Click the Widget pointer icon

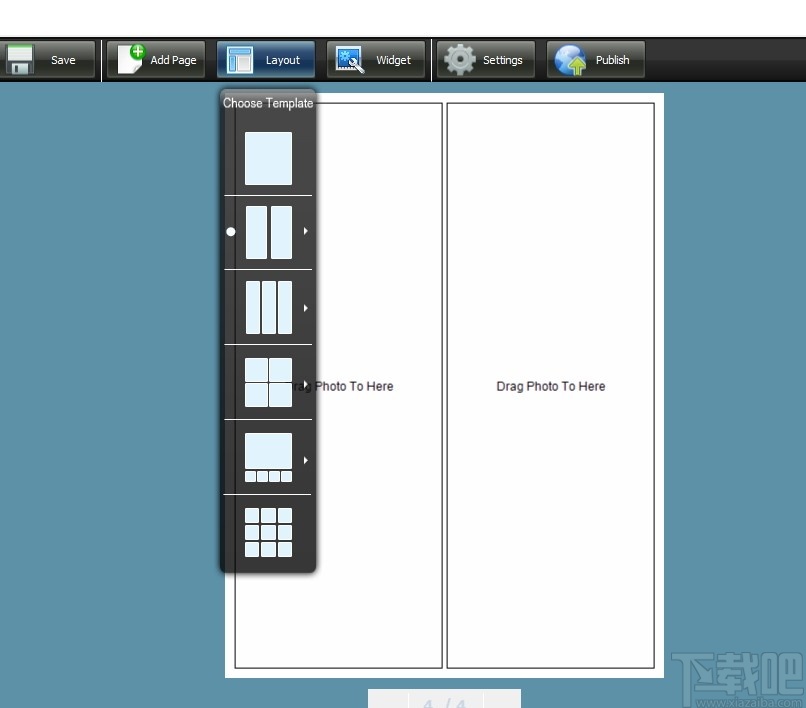pyautogui.click(x=351, y=59)
